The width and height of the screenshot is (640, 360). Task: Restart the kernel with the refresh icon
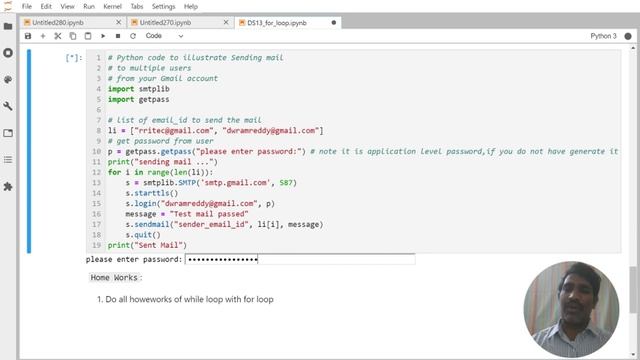[133, 36]
